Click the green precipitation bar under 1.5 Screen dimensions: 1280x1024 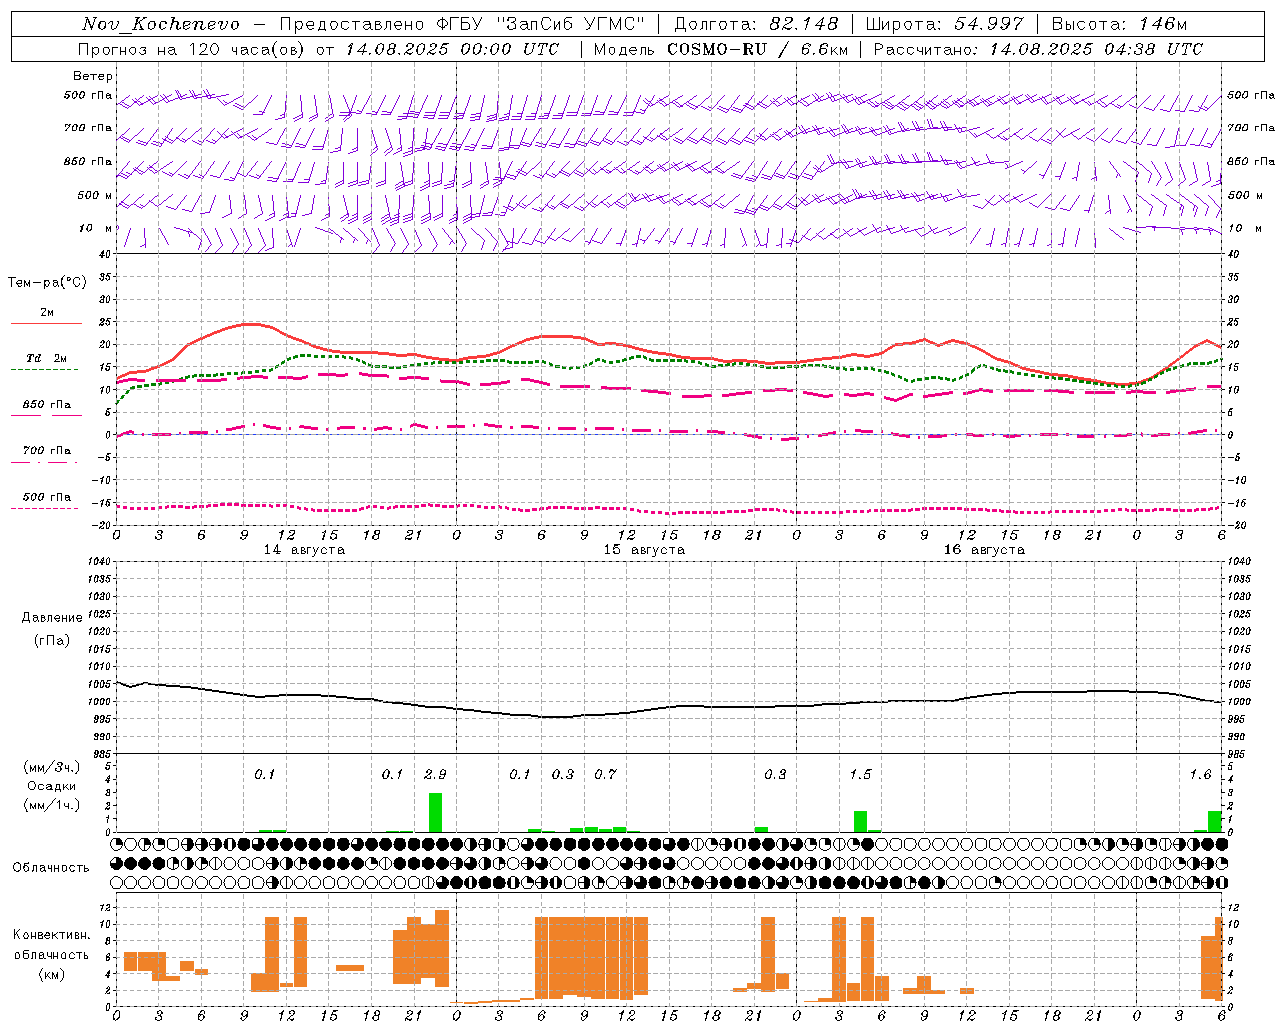coord(860,821)
